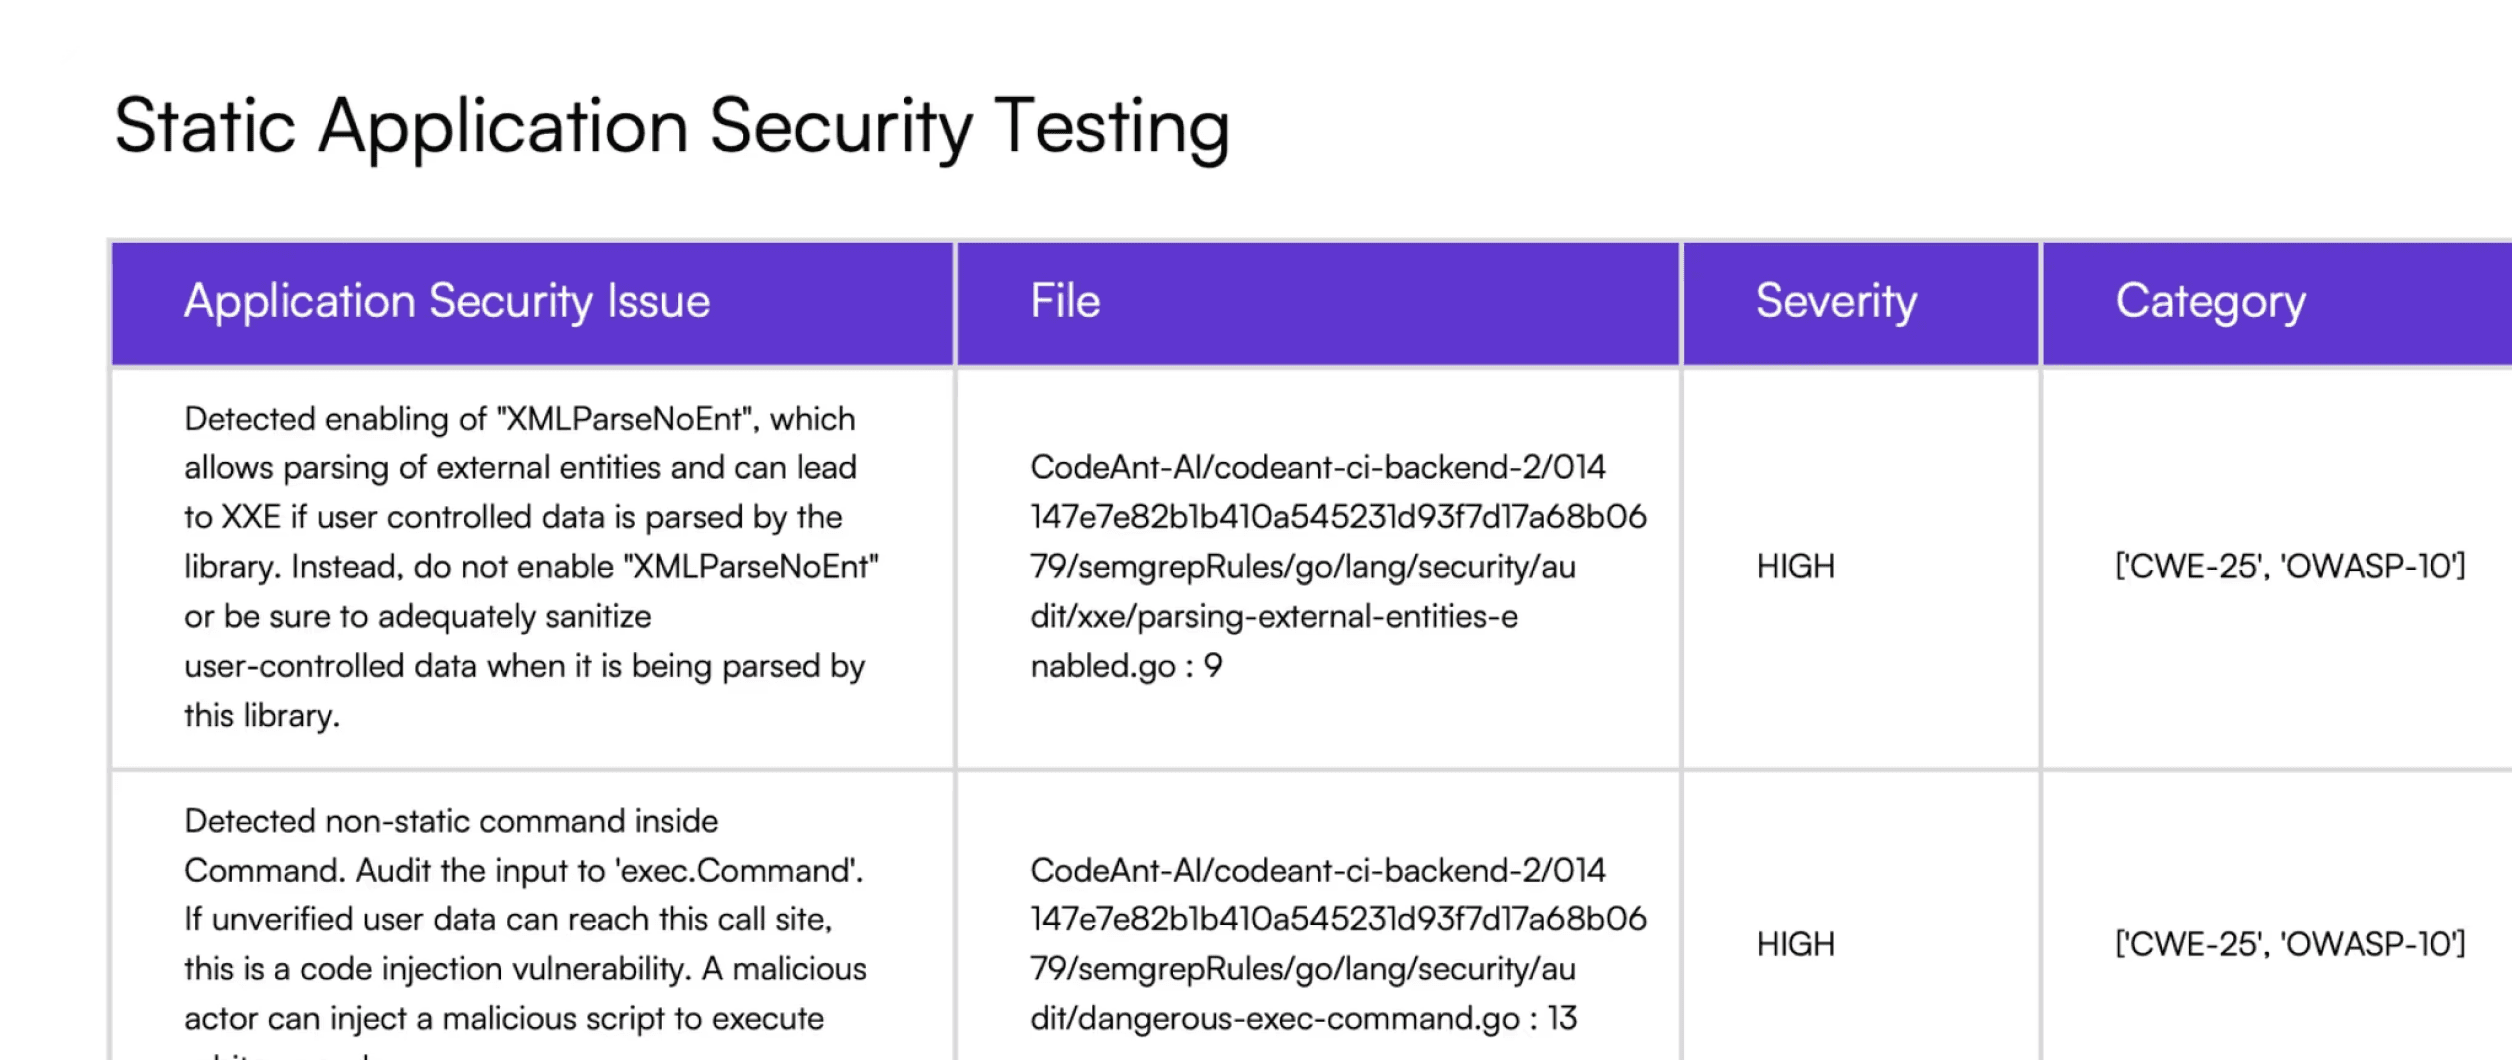This screenshot has height=1060, width=2512.
Task: Click the second row's CodeAnt-AI/codeant-ci-backend-2 path line
Action: [1317, 870]
